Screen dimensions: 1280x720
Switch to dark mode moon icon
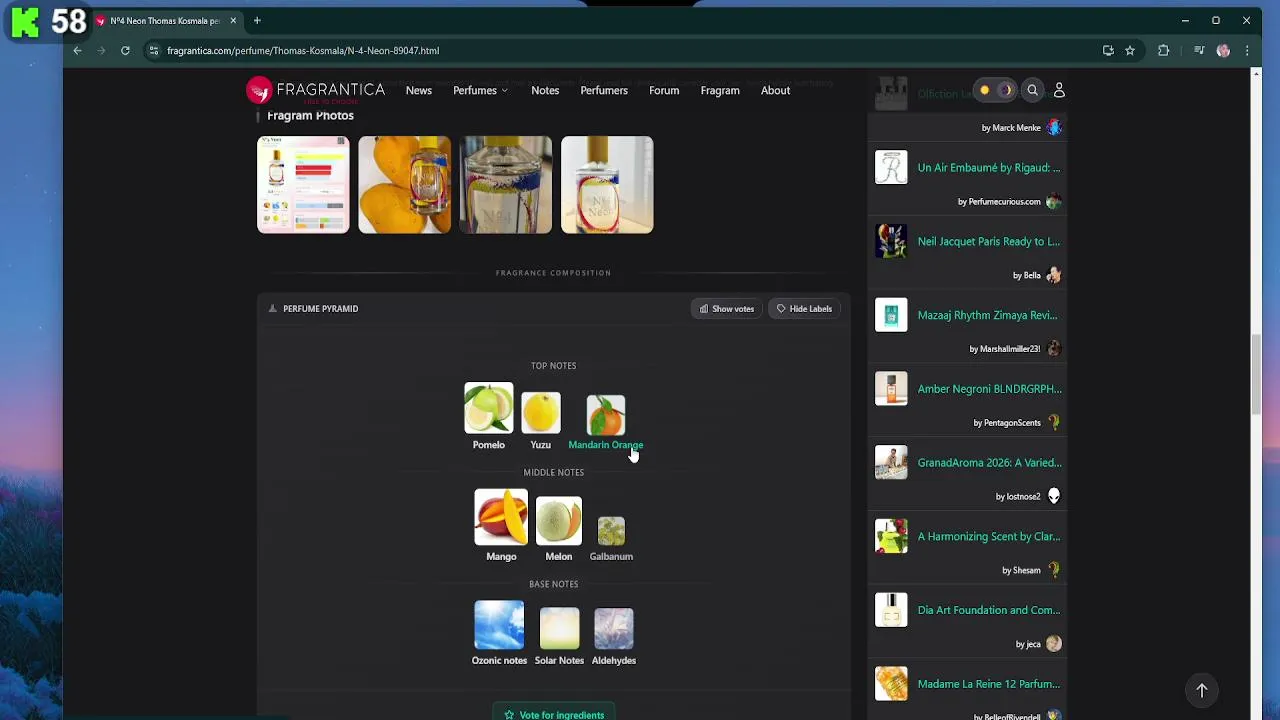1005,90
